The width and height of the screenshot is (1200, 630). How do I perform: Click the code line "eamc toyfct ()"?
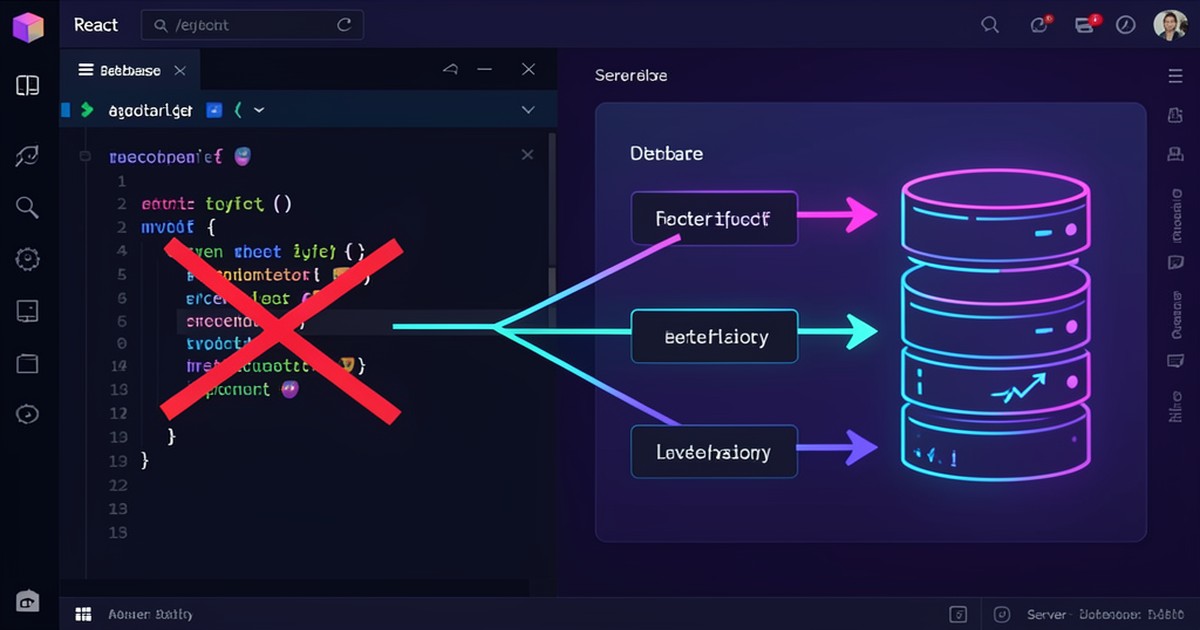click(216, 204)
